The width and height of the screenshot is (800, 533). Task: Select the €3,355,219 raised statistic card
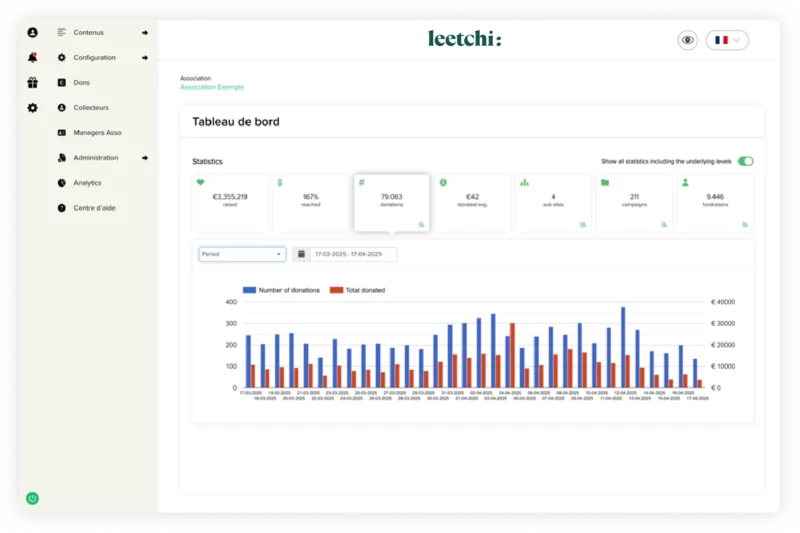click(230, 203)
